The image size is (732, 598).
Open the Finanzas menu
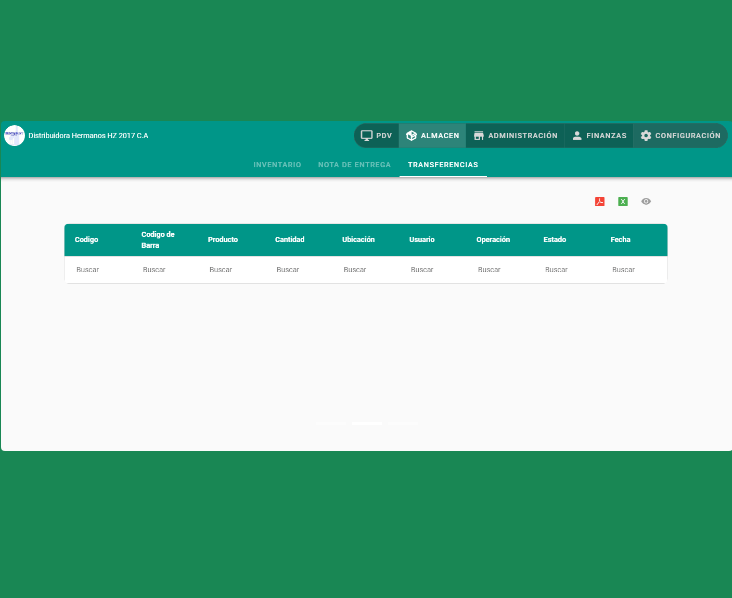click(x=599, y=135)
